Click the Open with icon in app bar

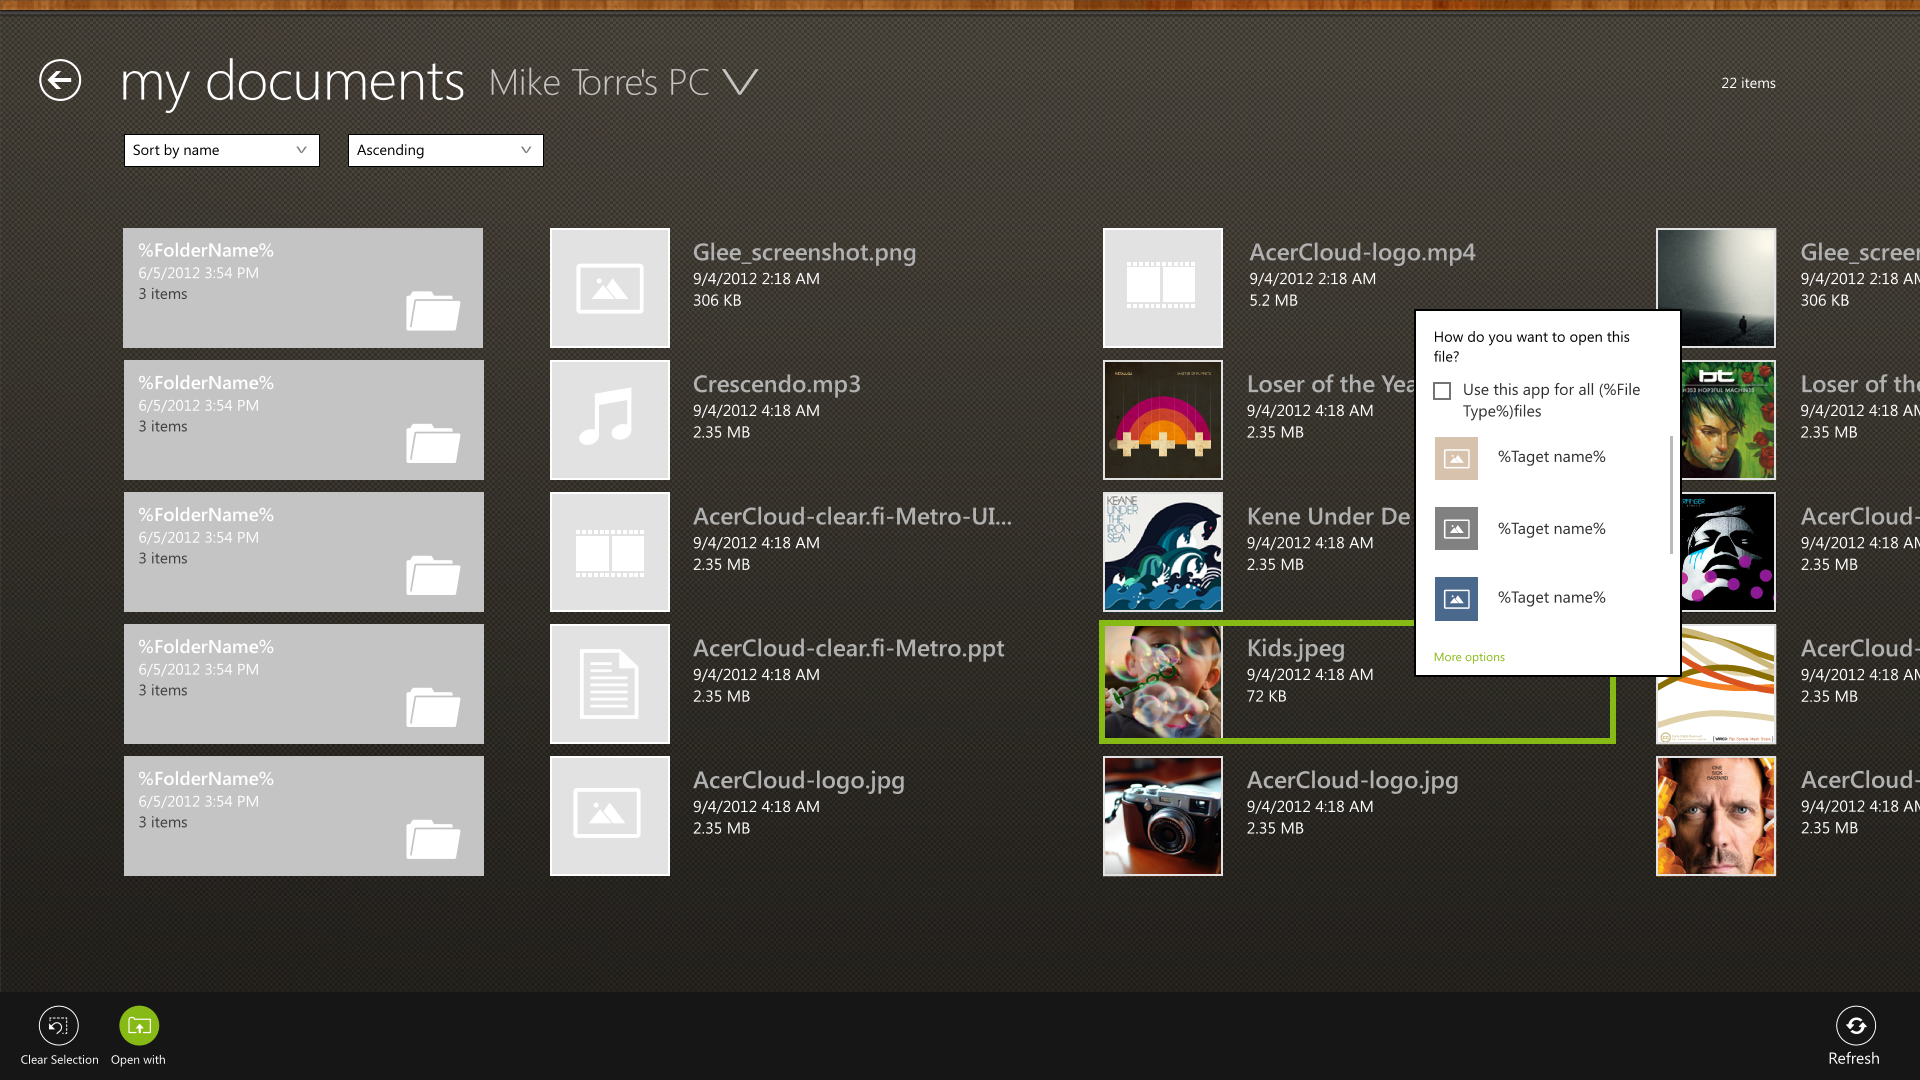138,1025
